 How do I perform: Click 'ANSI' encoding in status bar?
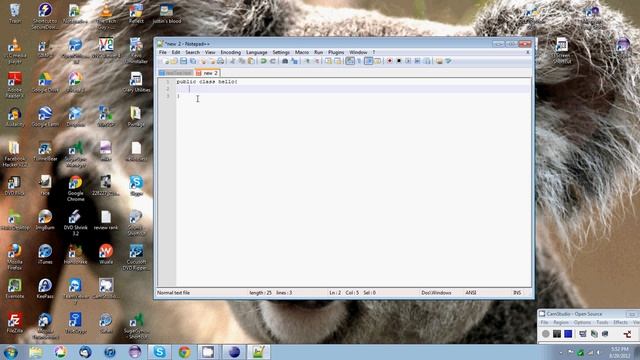pyautogui.click(x=471, y=293)
